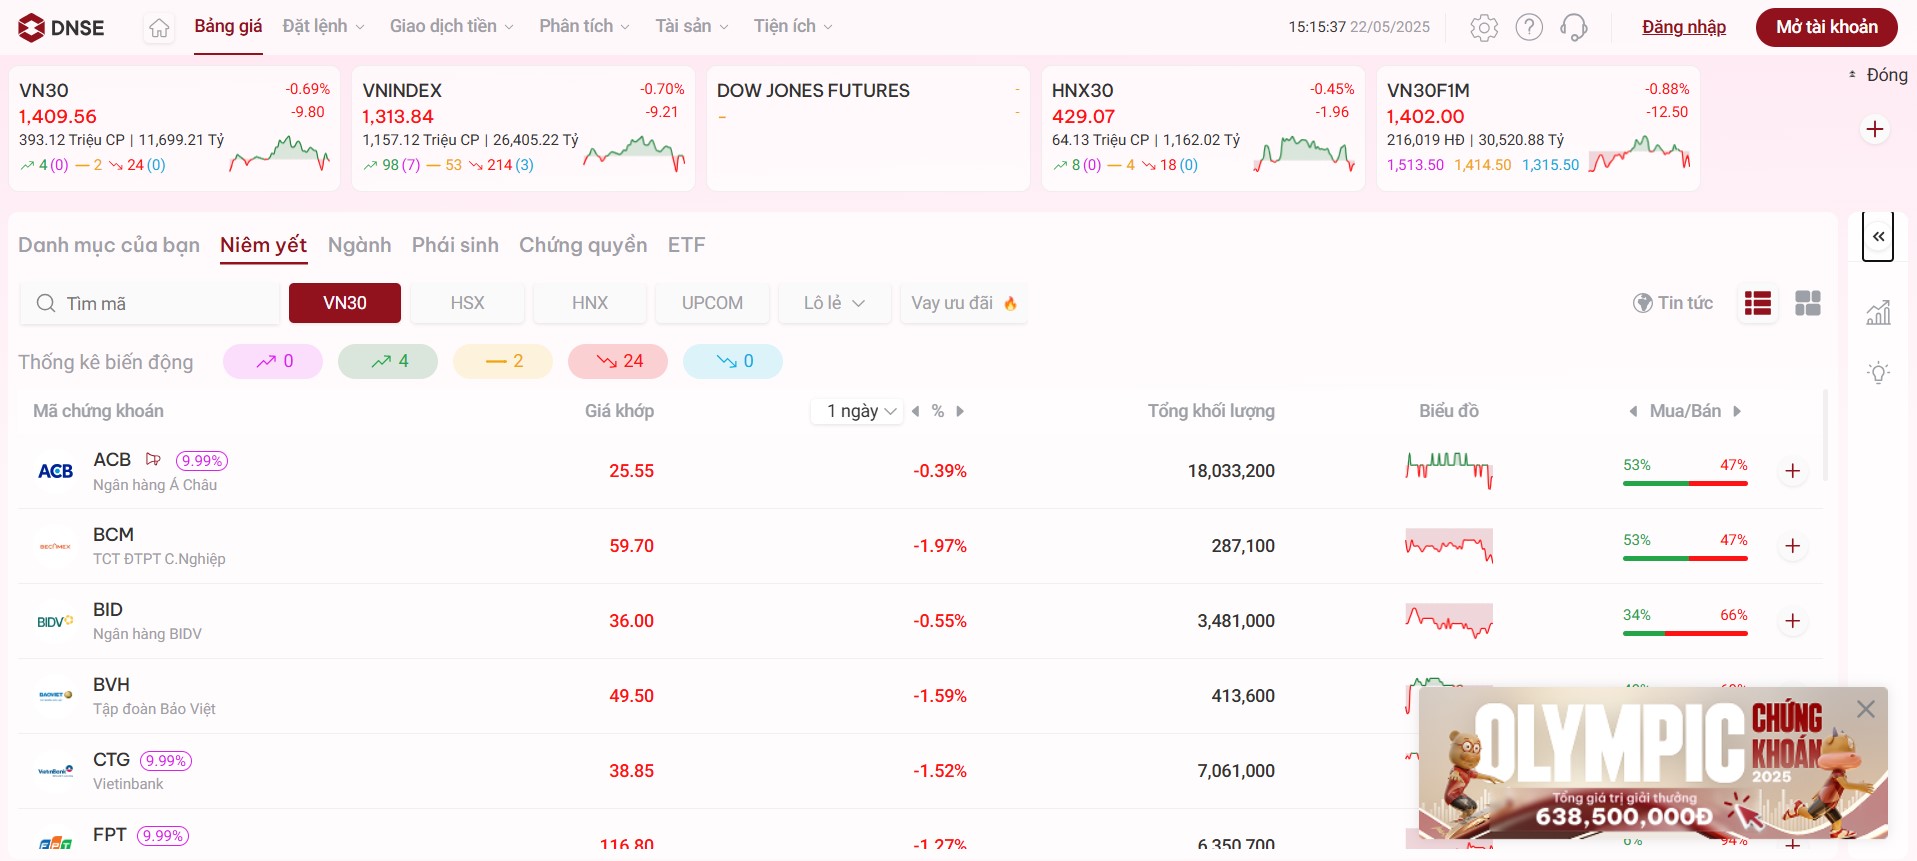Add index card with plus icon
This screenshot has width=1917, height=861.
(1875, 129)
